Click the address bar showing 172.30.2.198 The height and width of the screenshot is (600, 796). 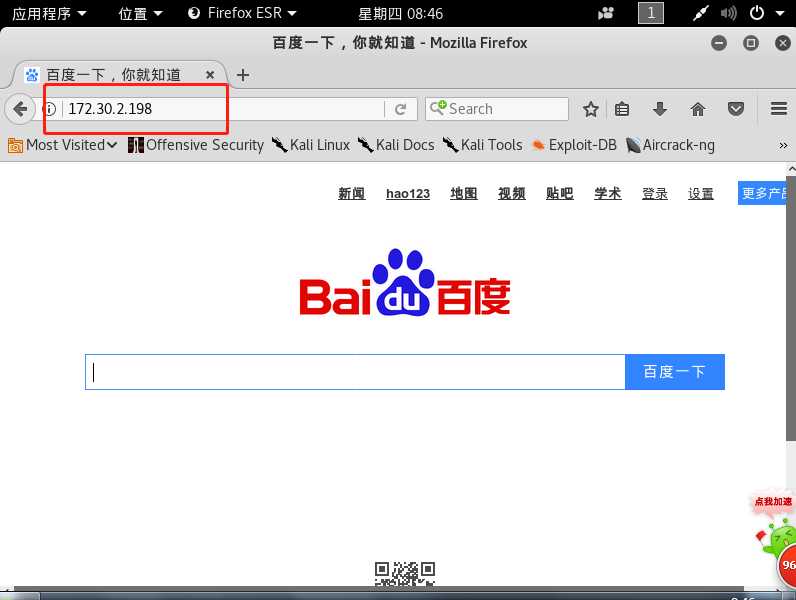[223, 109]
